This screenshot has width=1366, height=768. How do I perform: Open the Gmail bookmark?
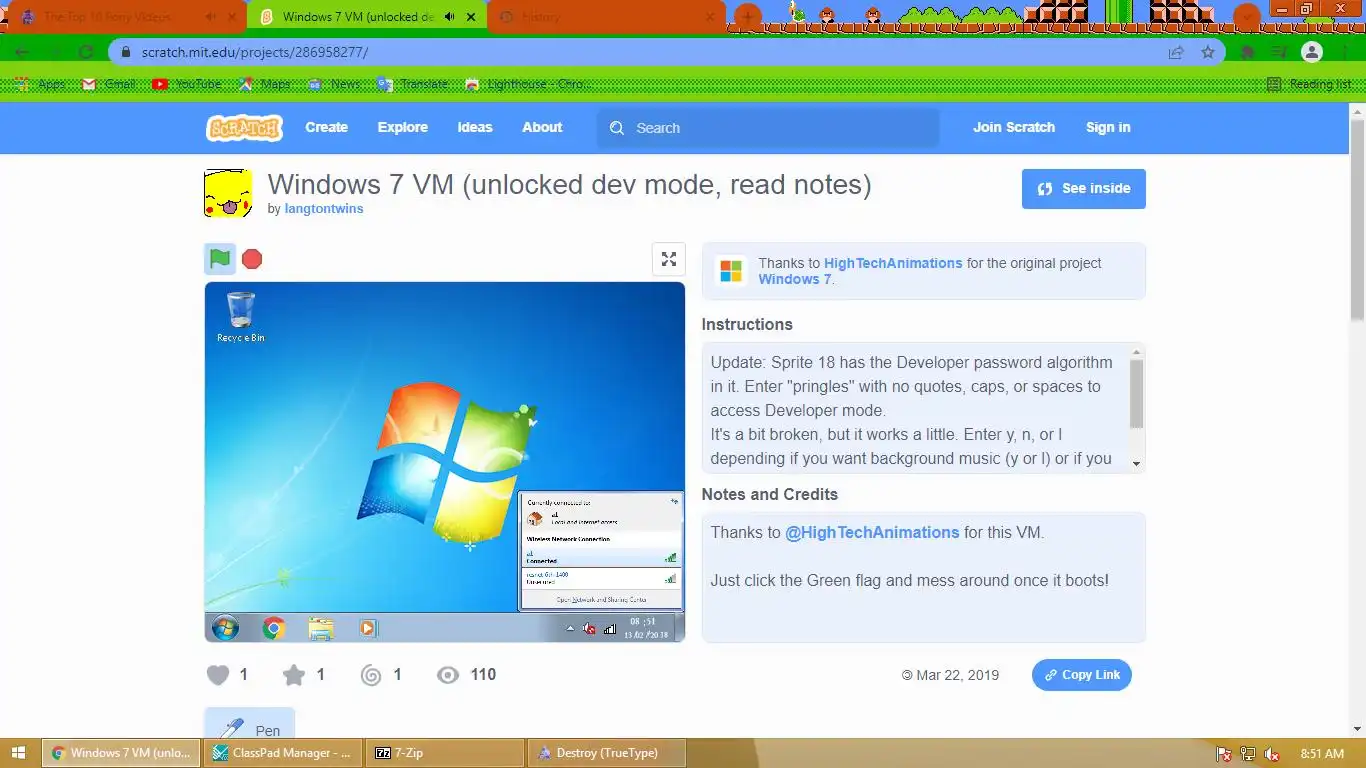[x=109, y=84]
